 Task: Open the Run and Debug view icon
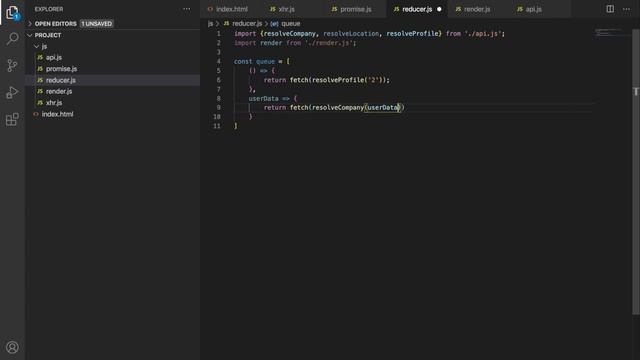pos(12,93)
